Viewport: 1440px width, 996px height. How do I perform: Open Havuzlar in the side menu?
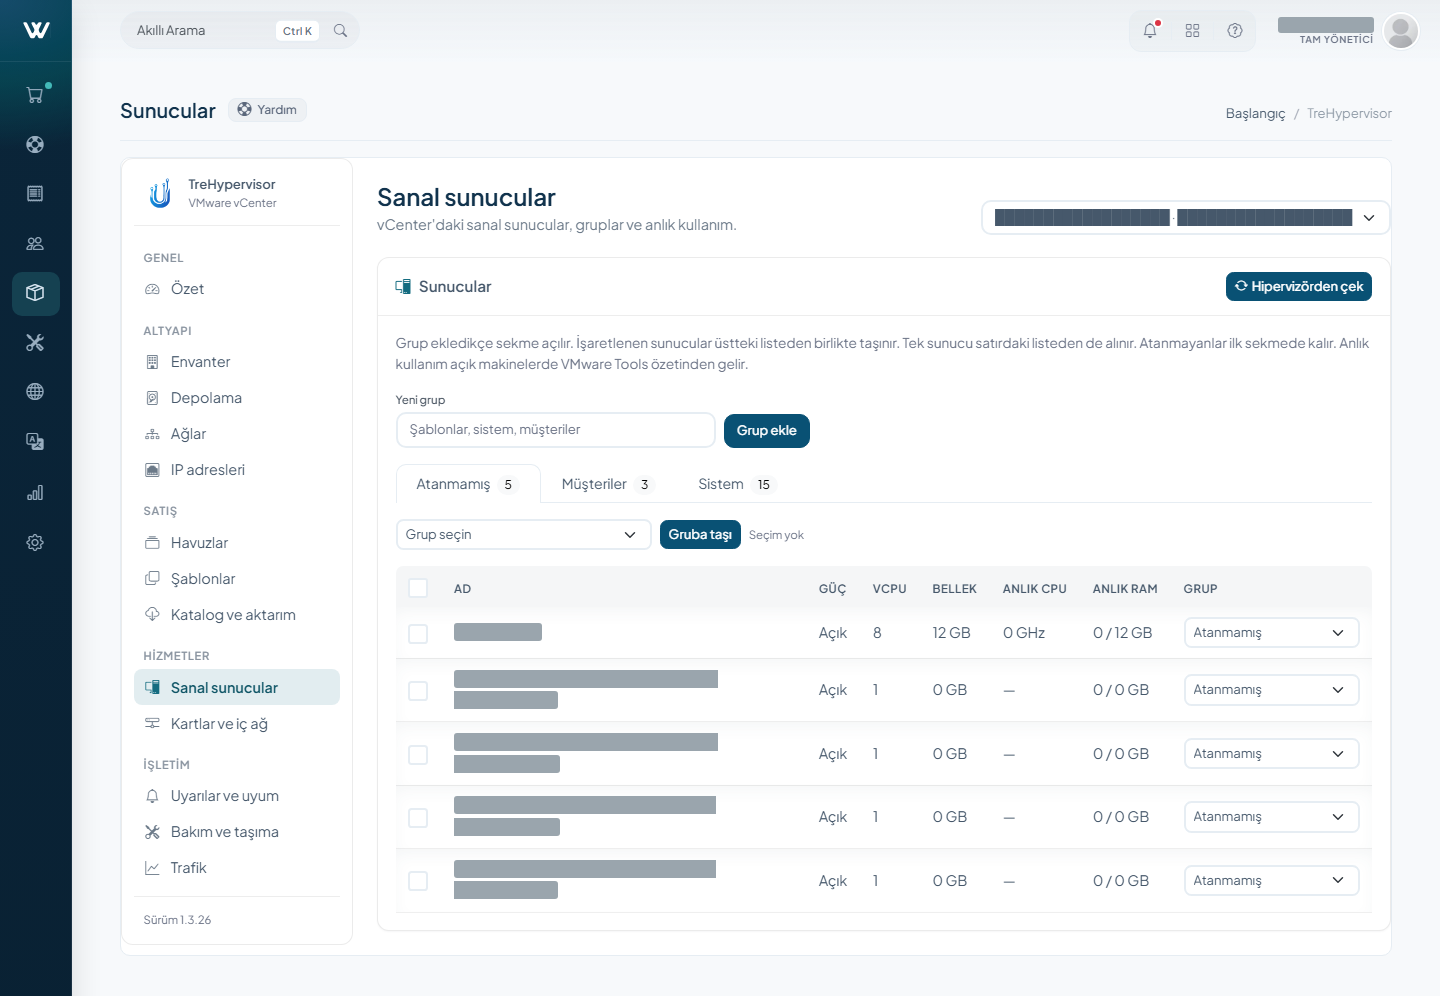(237, 543)
